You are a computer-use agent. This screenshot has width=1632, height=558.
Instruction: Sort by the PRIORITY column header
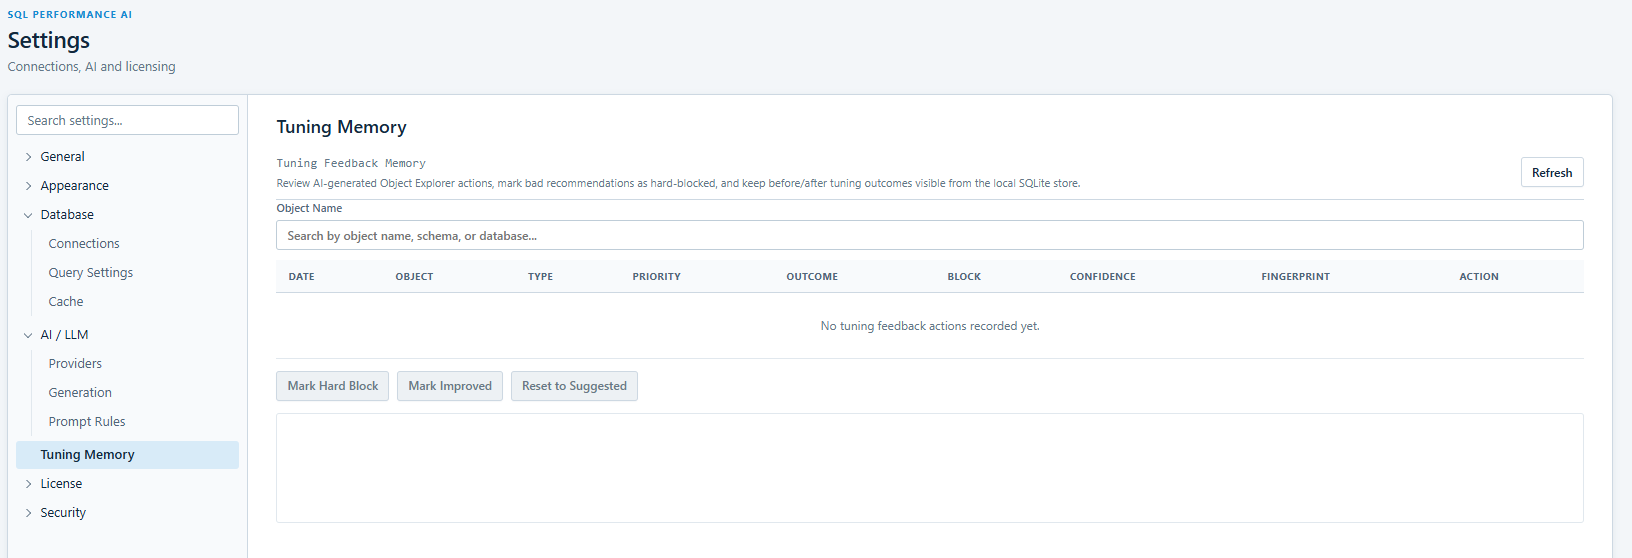(x=656, y=277)
